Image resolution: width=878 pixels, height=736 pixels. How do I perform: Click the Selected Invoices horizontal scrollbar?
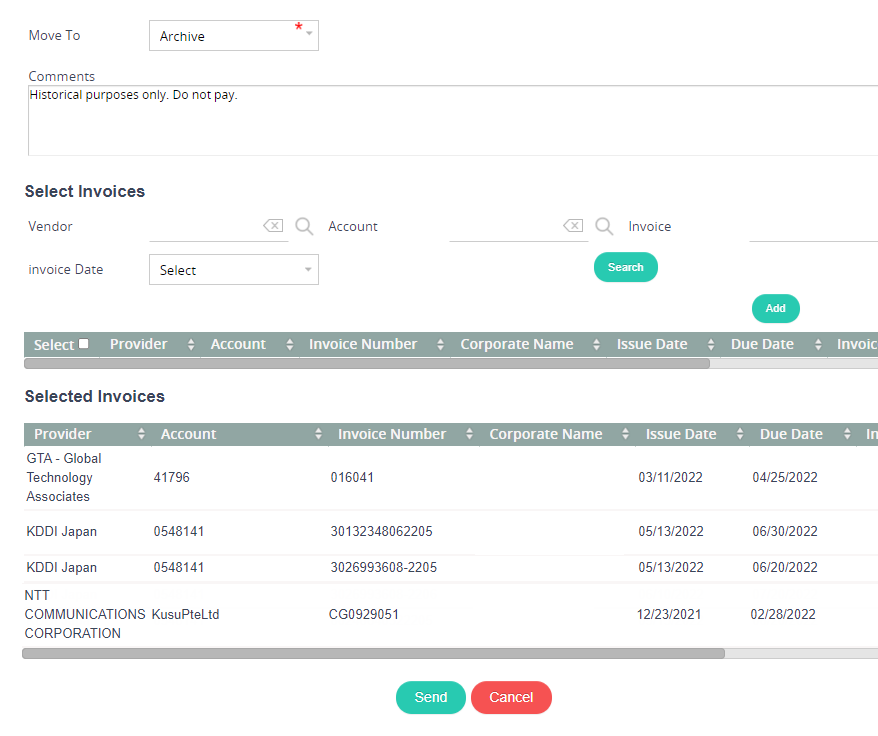click(x=373, y=654)
